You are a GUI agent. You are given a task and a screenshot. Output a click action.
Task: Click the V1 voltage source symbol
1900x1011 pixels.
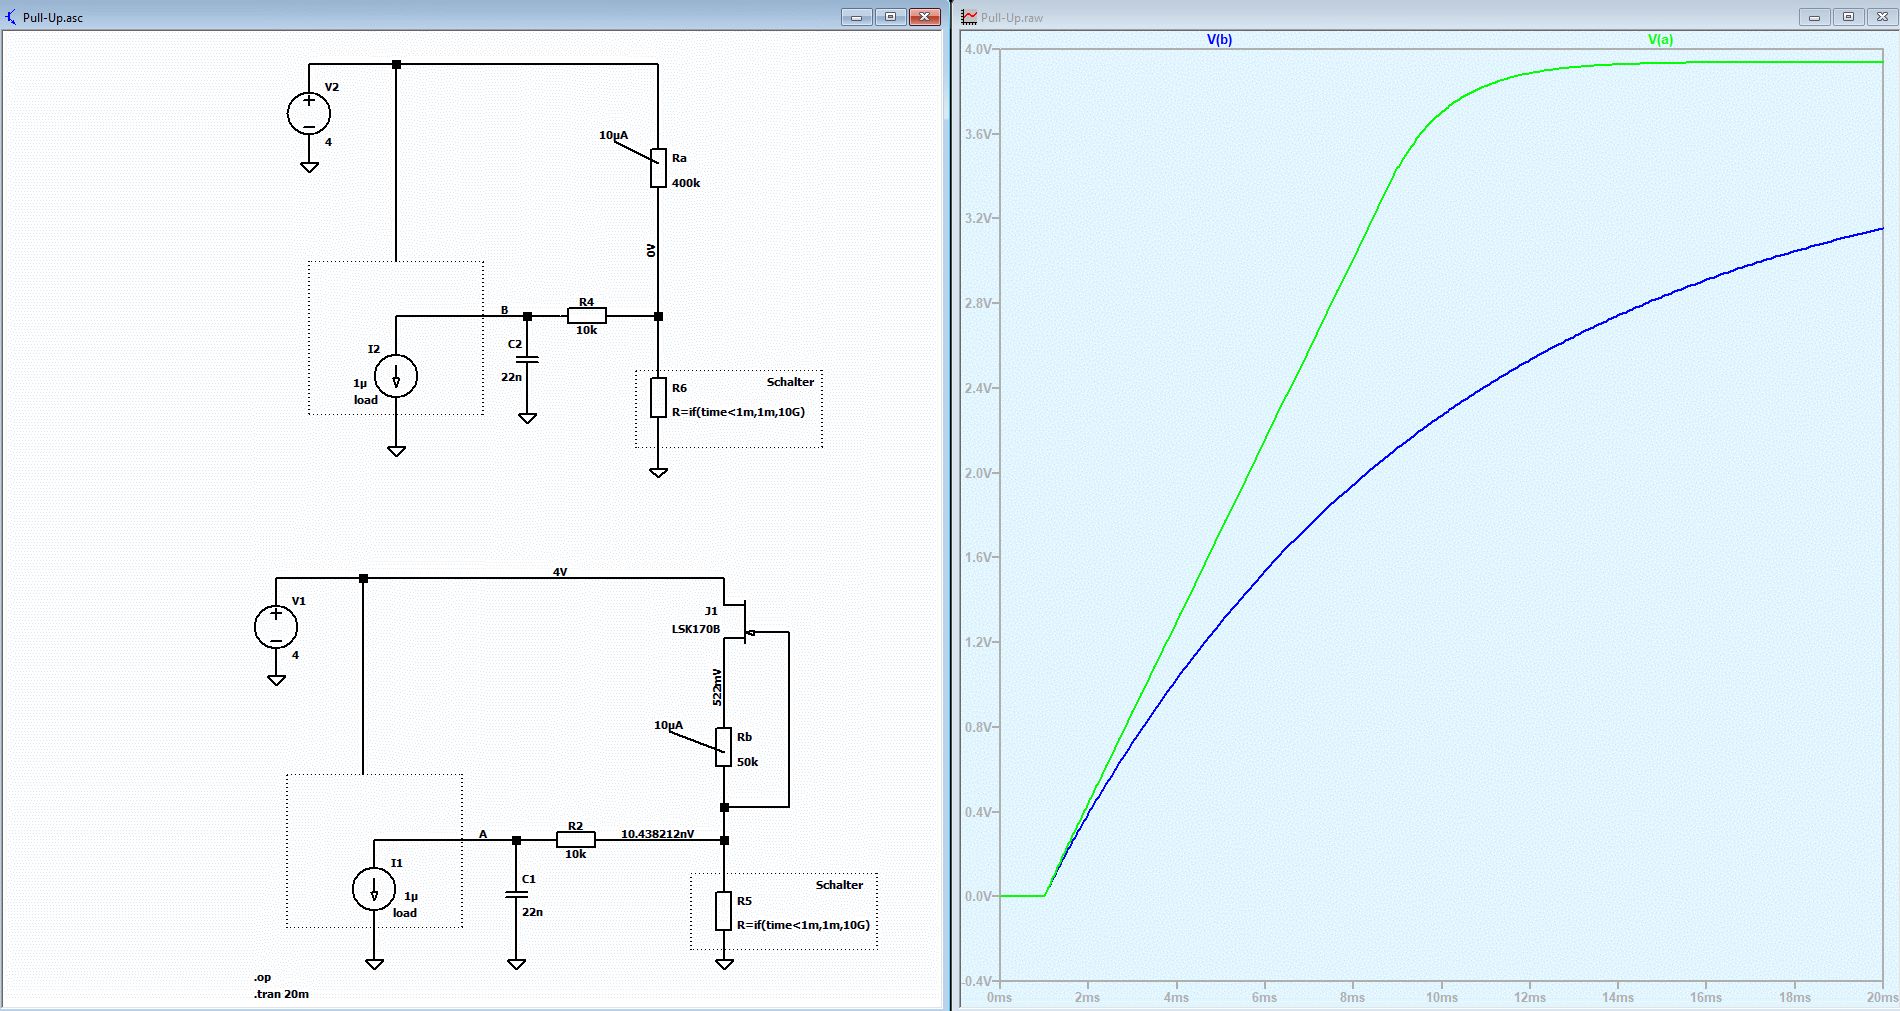pyautogui.click(x=276, y=627)
